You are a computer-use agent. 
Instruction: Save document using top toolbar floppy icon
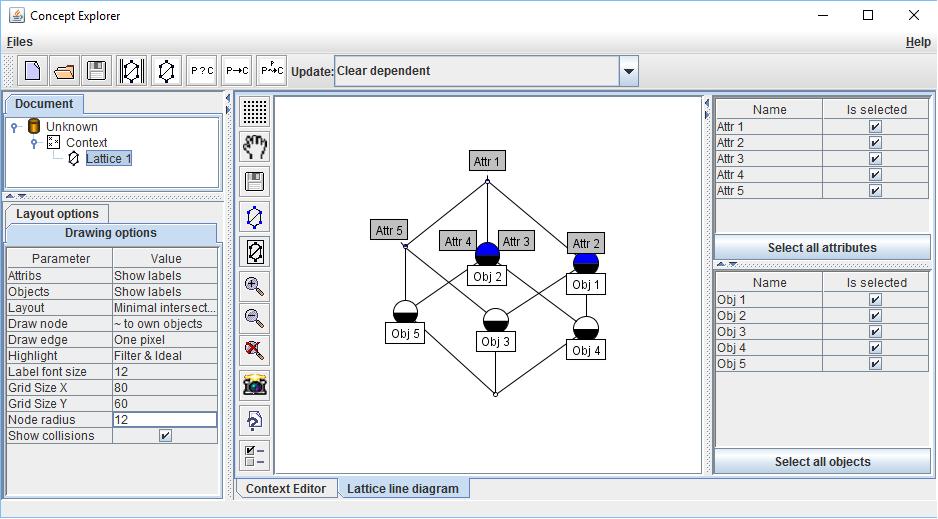[x=96, y=71]
